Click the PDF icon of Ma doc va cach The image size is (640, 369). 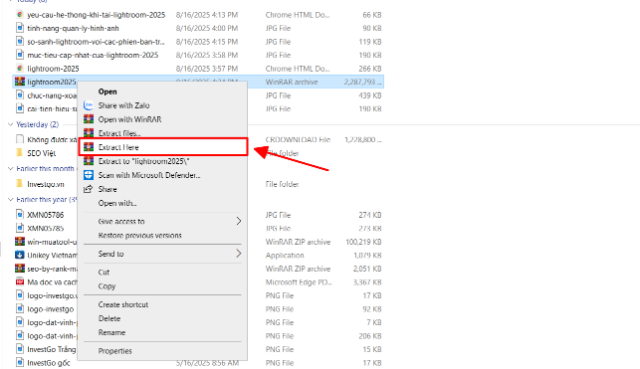pos(20,282)
